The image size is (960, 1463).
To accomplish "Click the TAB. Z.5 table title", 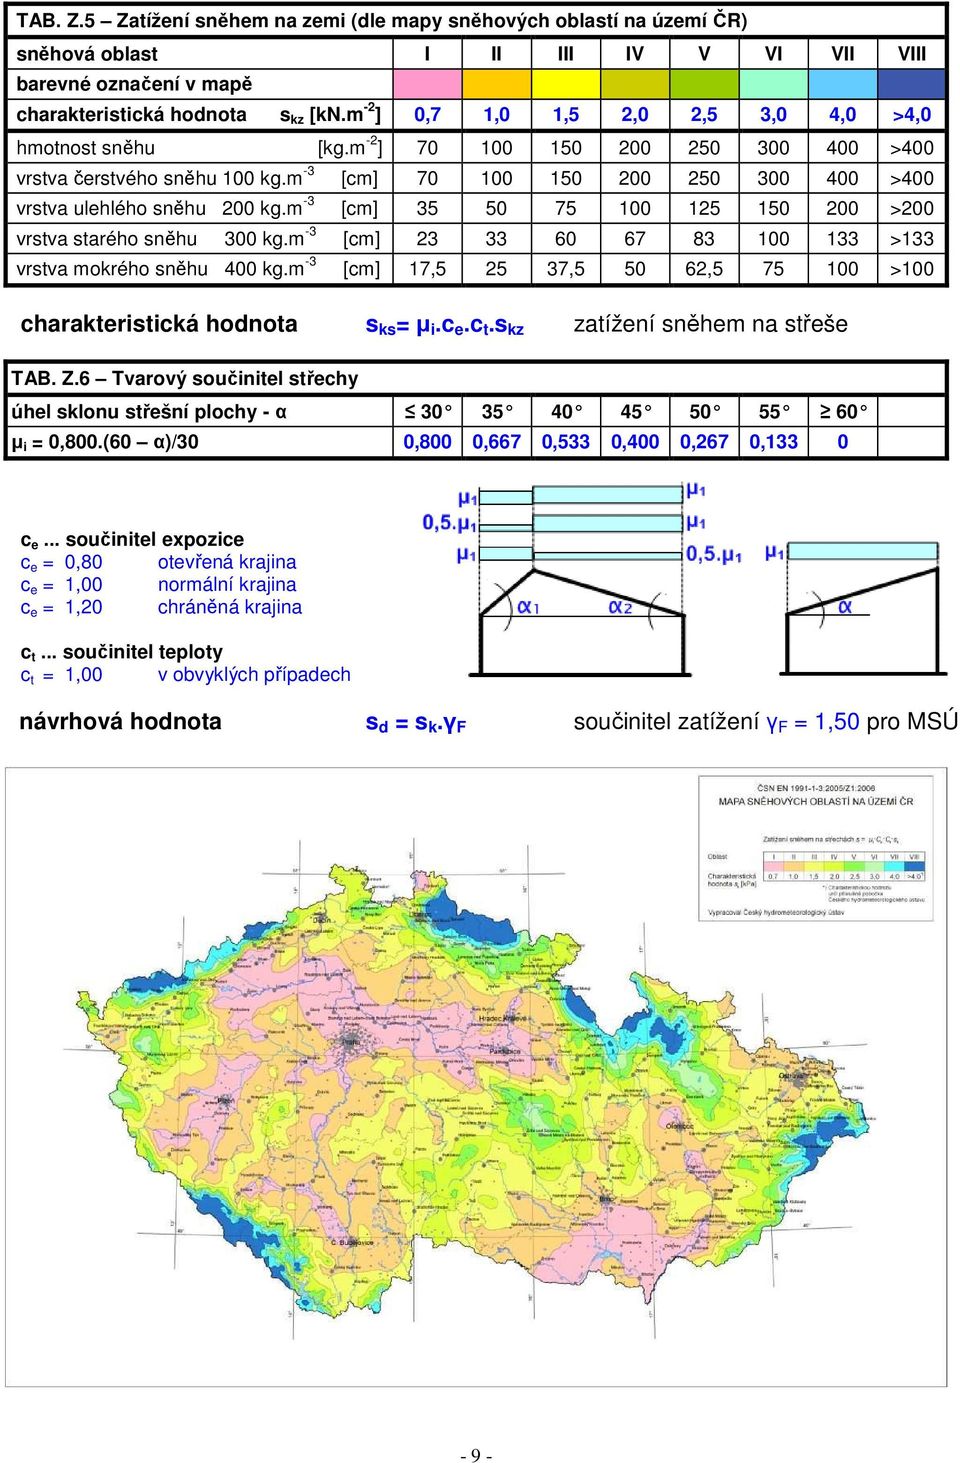I will [382, 20].
